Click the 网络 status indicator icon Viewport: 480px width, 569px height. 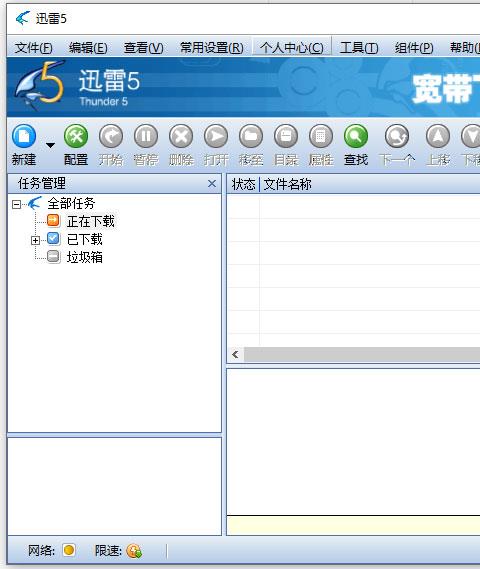tap(69, 550)
